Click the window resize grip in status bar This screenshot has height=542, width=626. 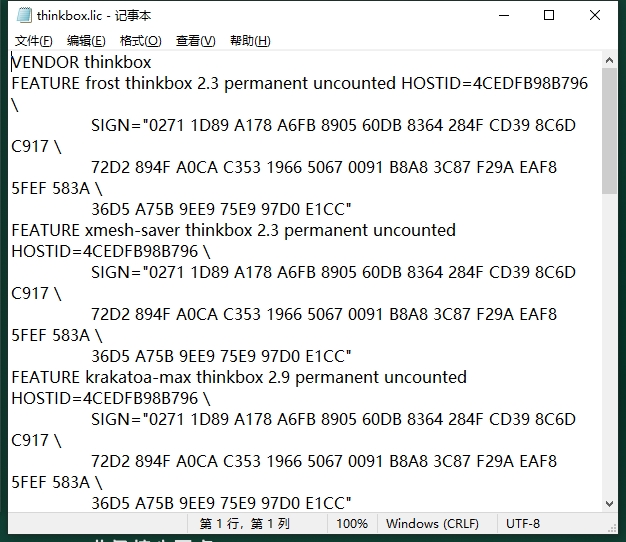click(x=612, y=528)
